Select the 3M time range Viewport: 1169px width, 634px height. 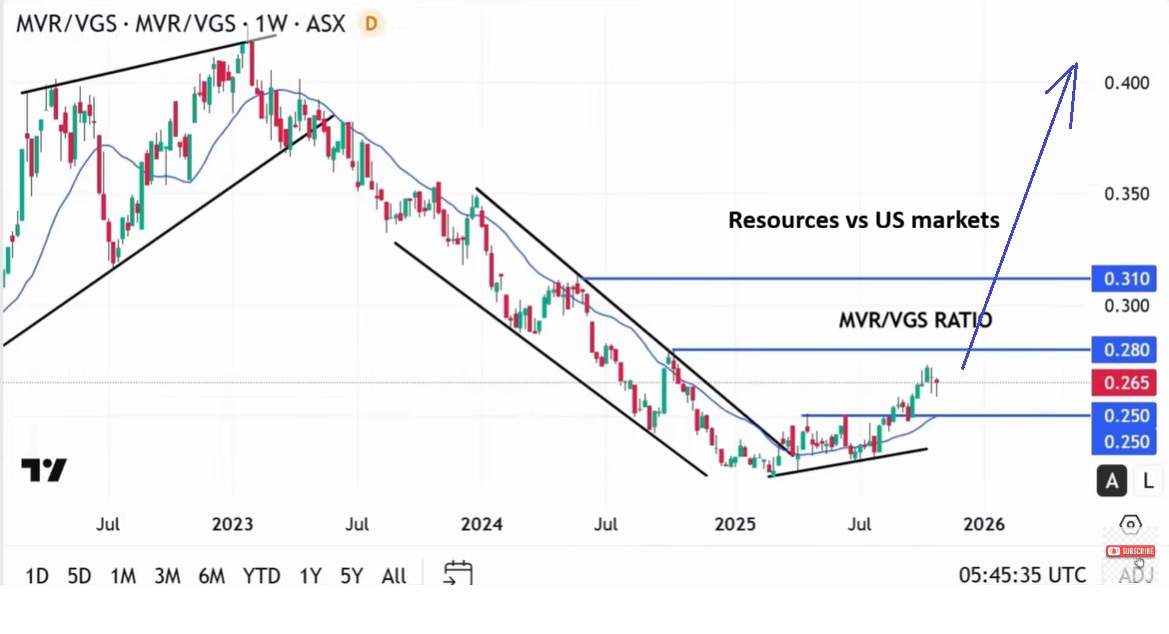pyautogui.click(x=167, y=576)
